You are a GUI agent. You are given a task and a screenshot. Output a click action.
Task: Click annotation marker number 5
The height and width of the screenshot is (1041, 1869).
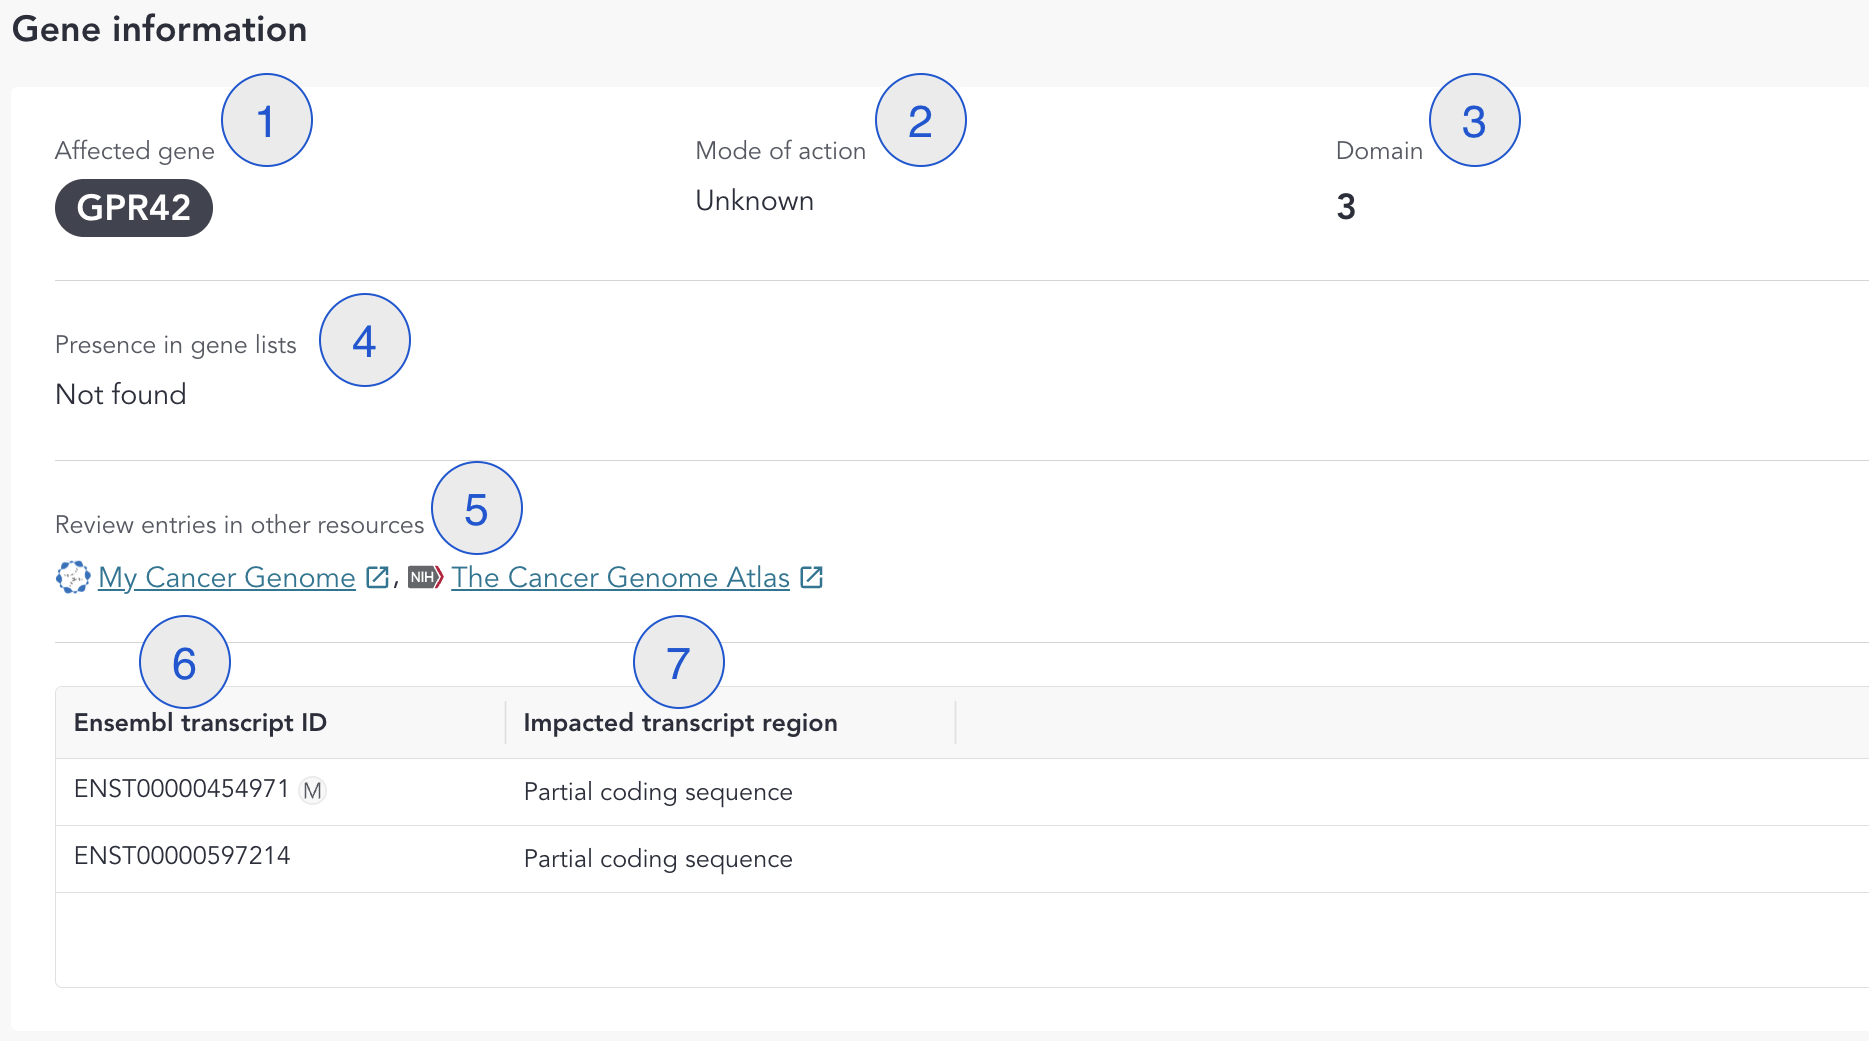tap(476, 508)
